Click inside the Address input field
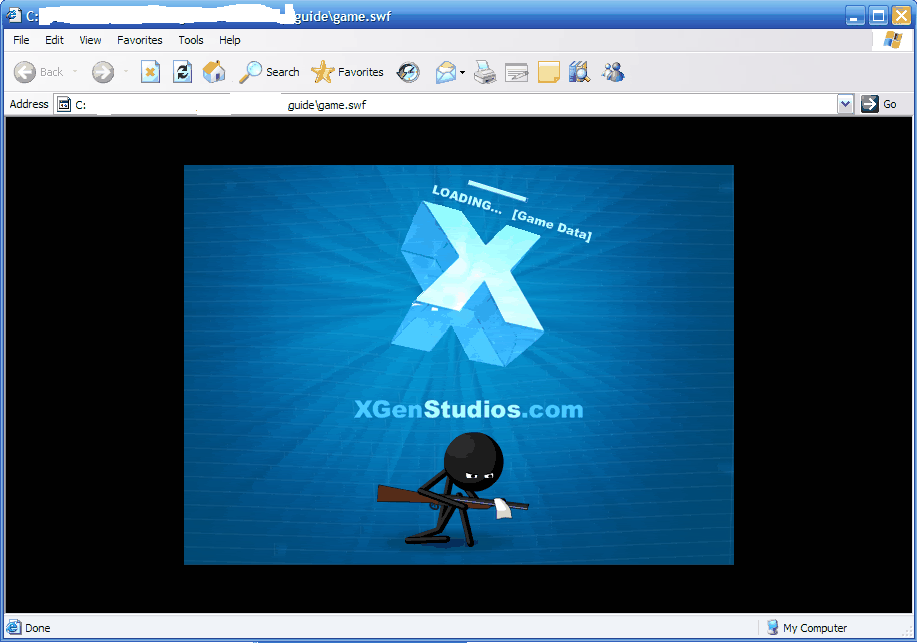The width and height of the screenshot is (917, 643). tap(450, 104)
